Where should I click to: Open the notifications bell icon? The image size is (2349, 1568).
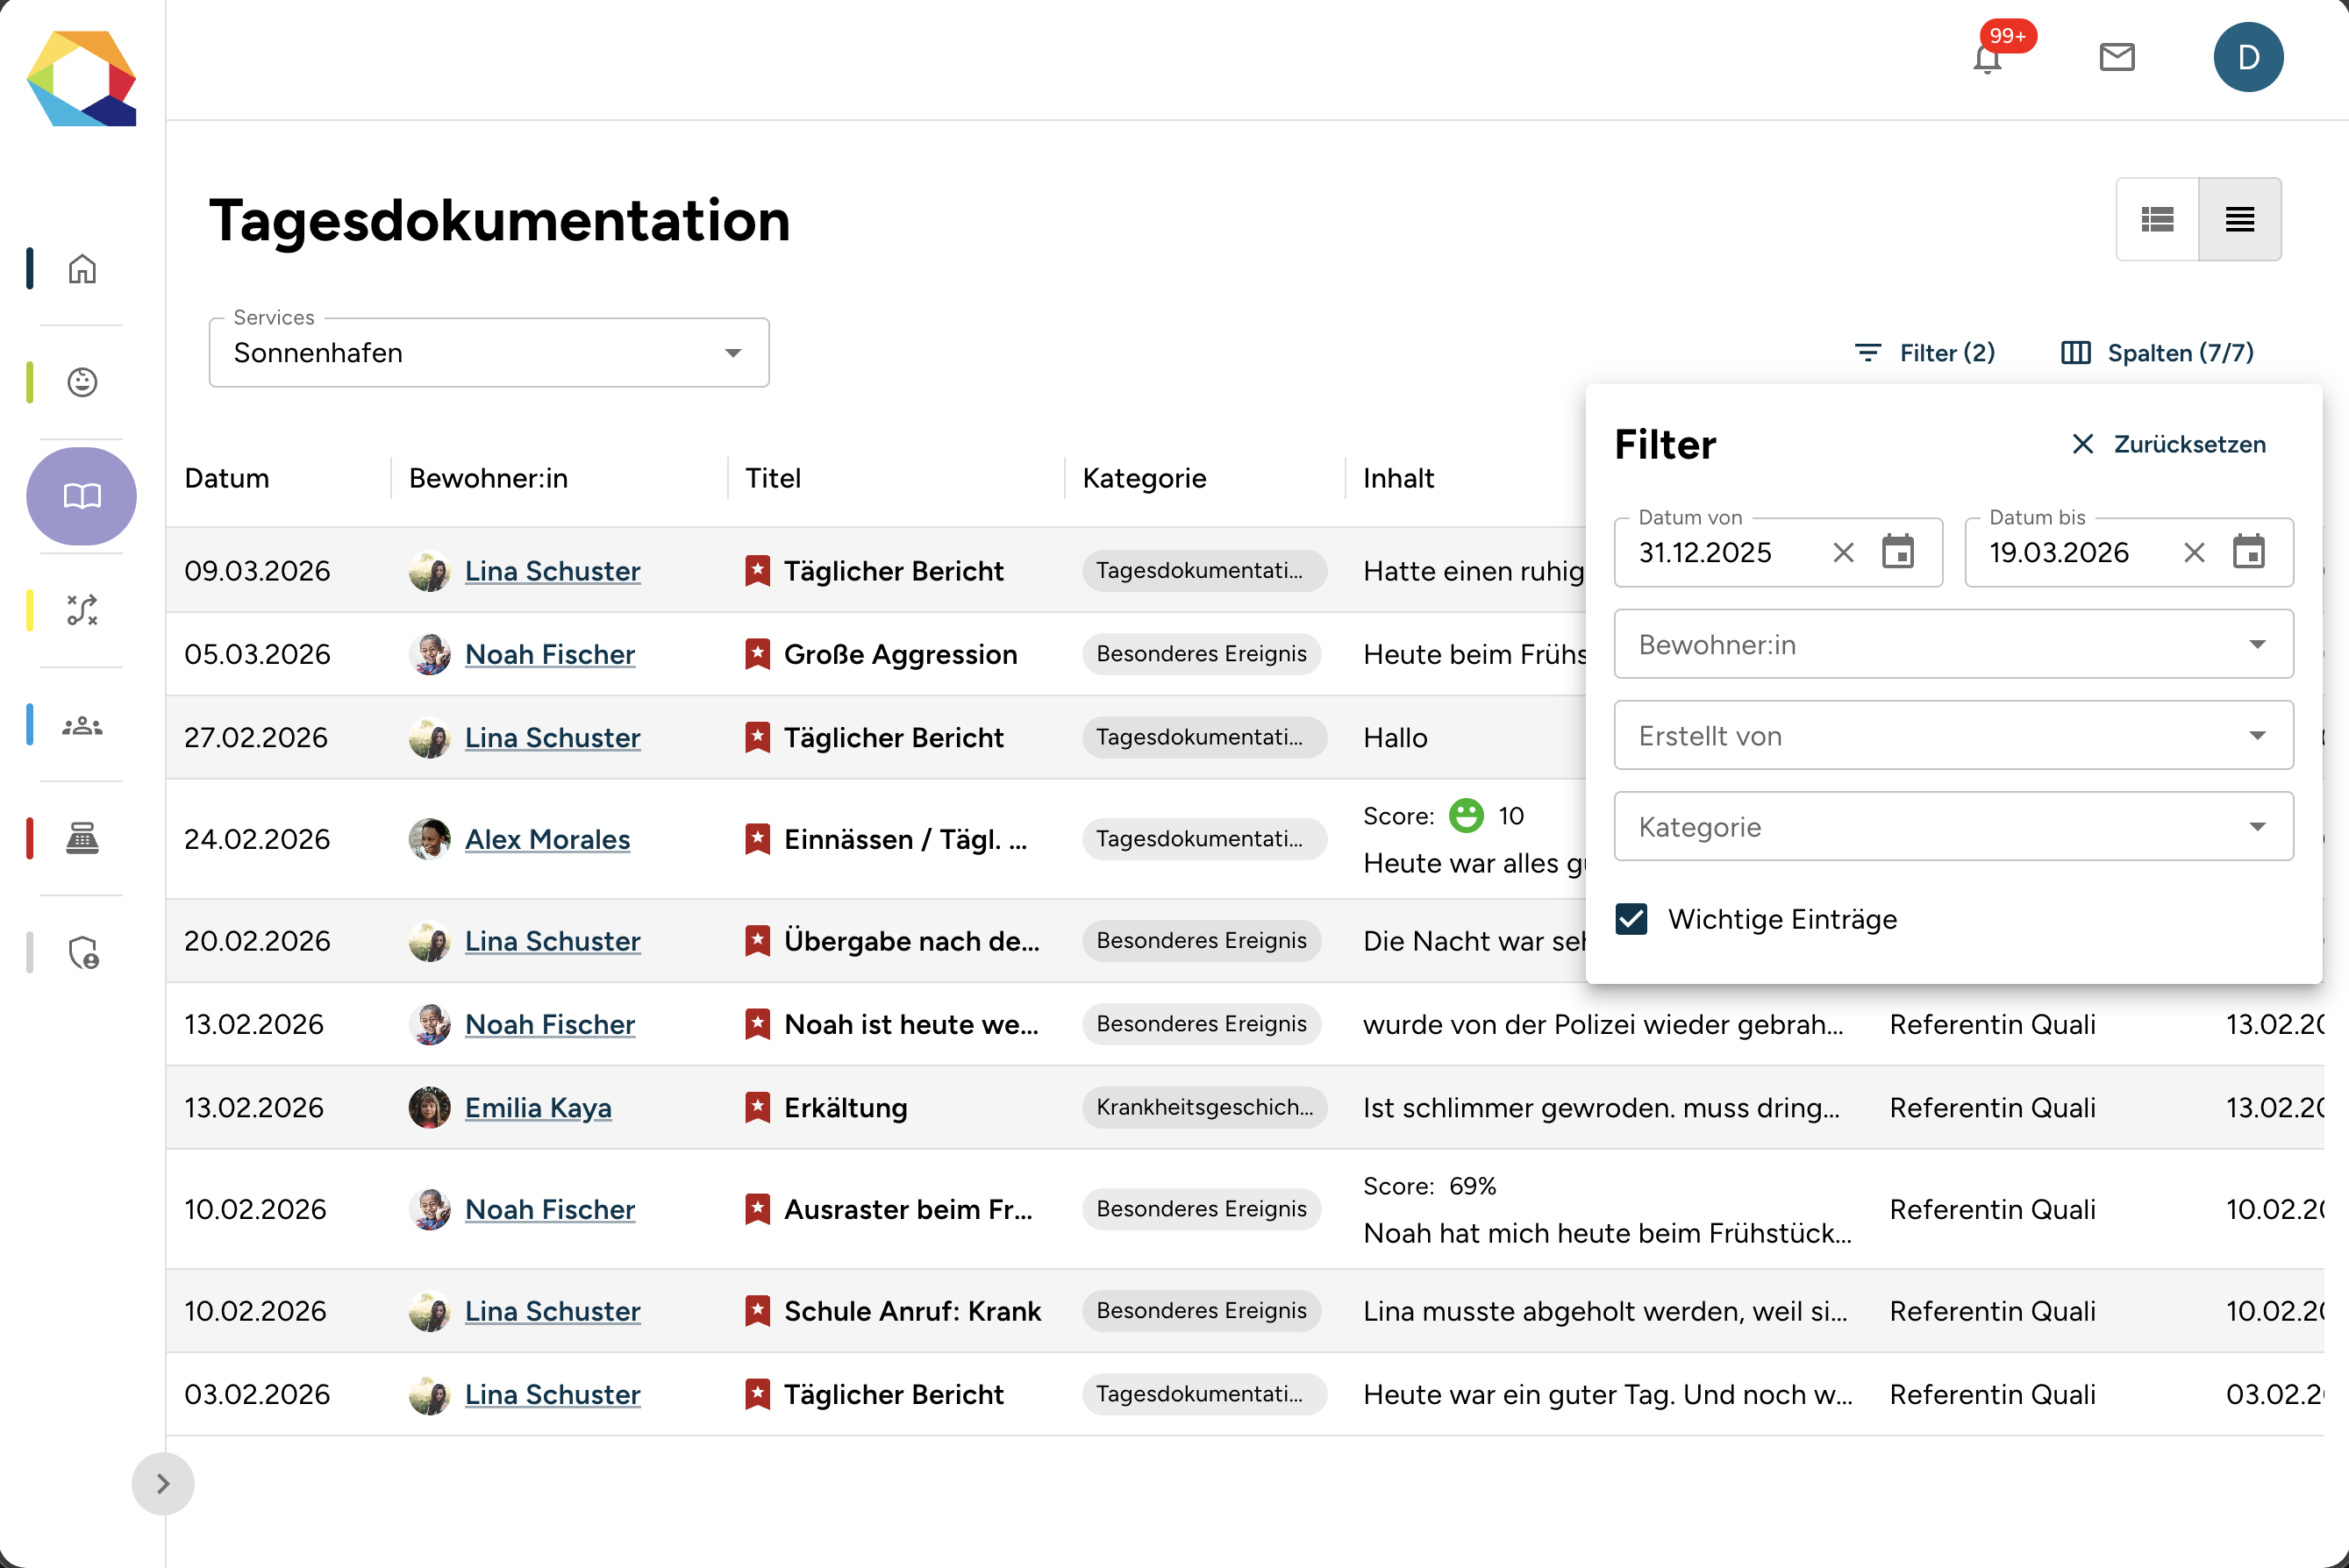(x=1986, y=59)
